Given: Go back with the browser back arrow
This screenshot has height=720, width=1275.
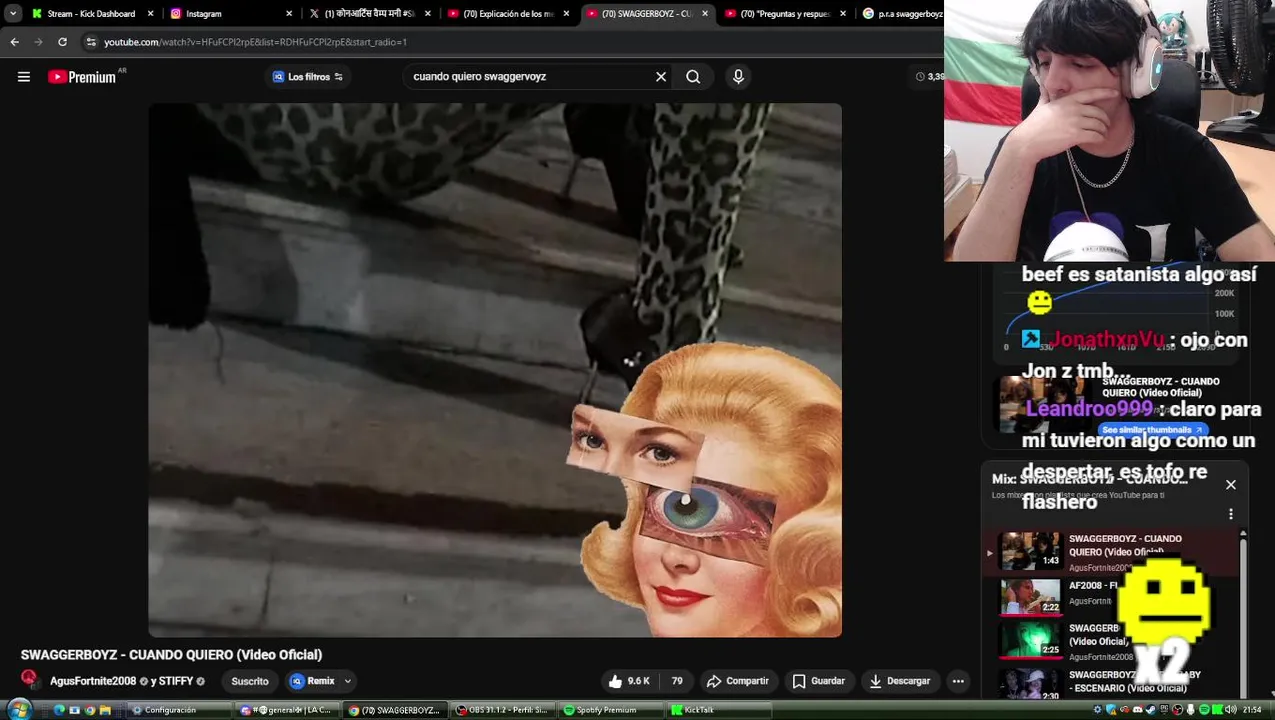Looking at the screenshot, I should point(14,42).
